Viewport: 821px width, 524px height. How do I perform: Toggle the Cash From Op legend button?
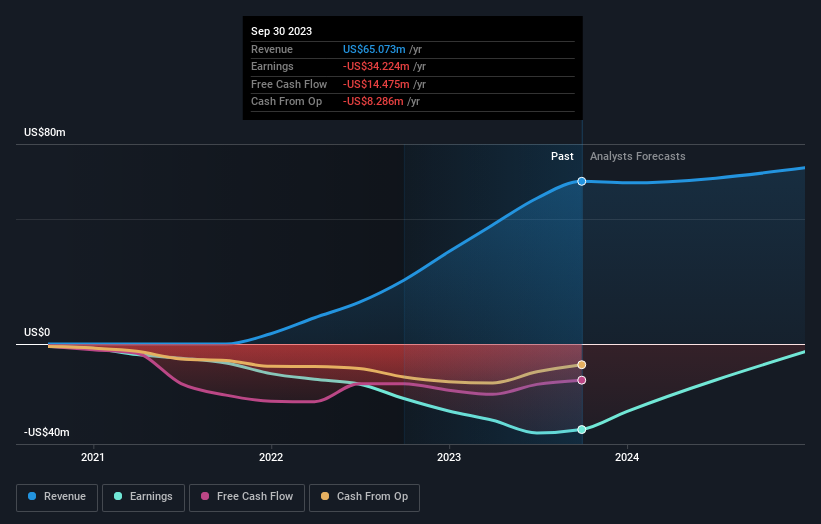pos(364,497)
